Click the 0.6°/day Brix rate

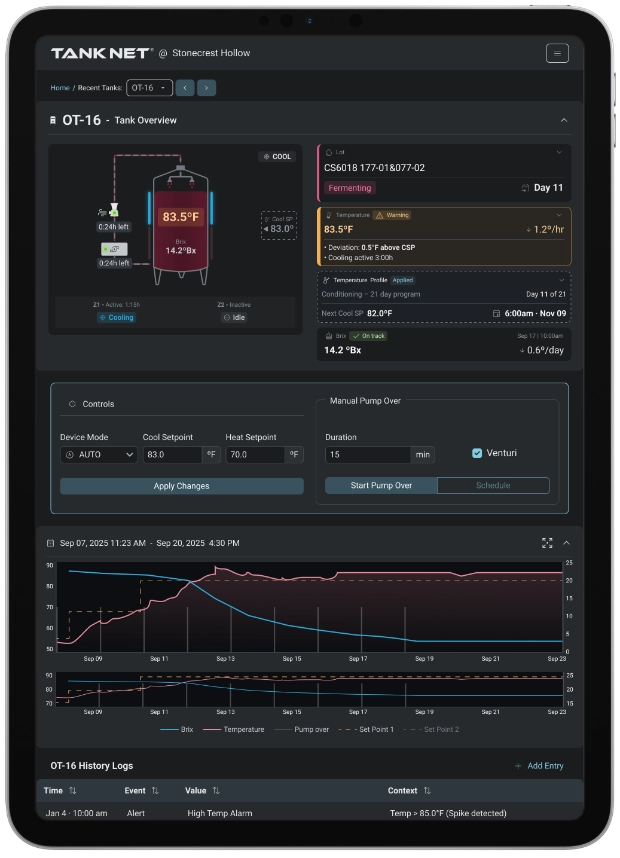(542, 350)
